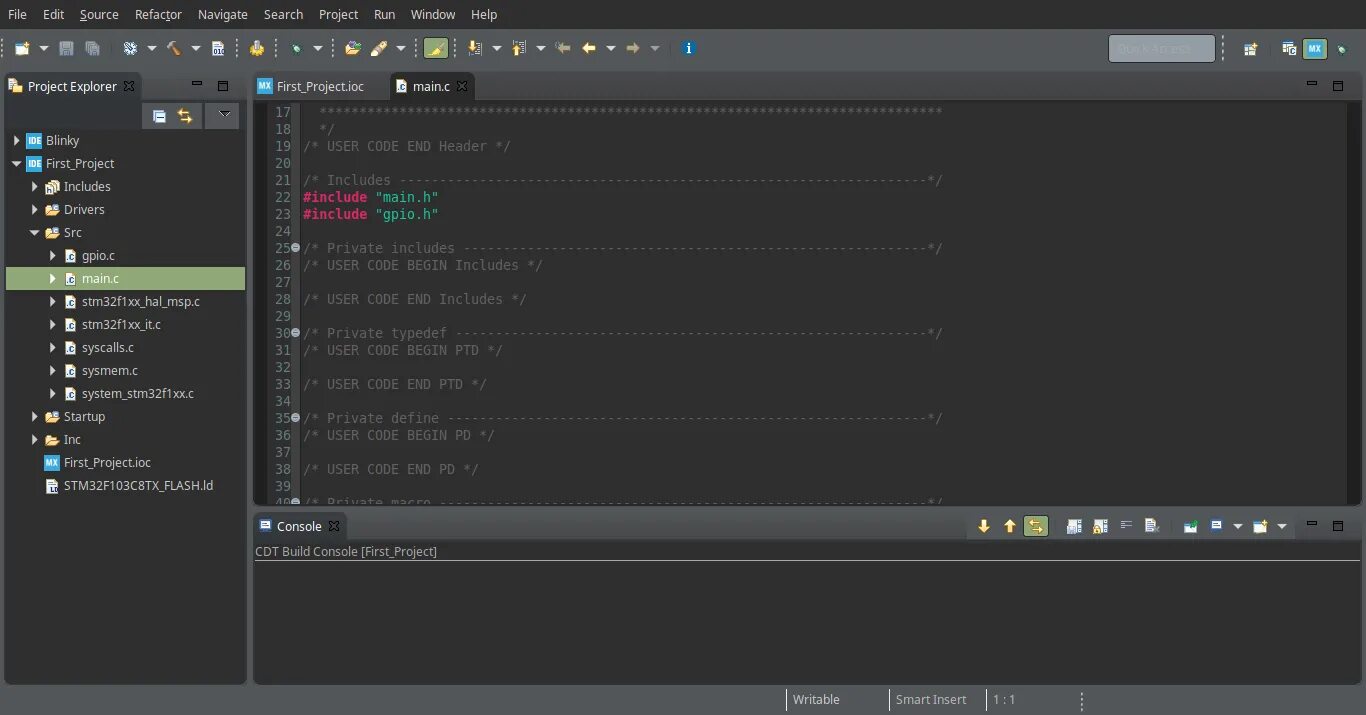The height and width of the screenshot is (715, 1366).
Task: Switch to the C/C++ perspective icon
Action: 1289,48
